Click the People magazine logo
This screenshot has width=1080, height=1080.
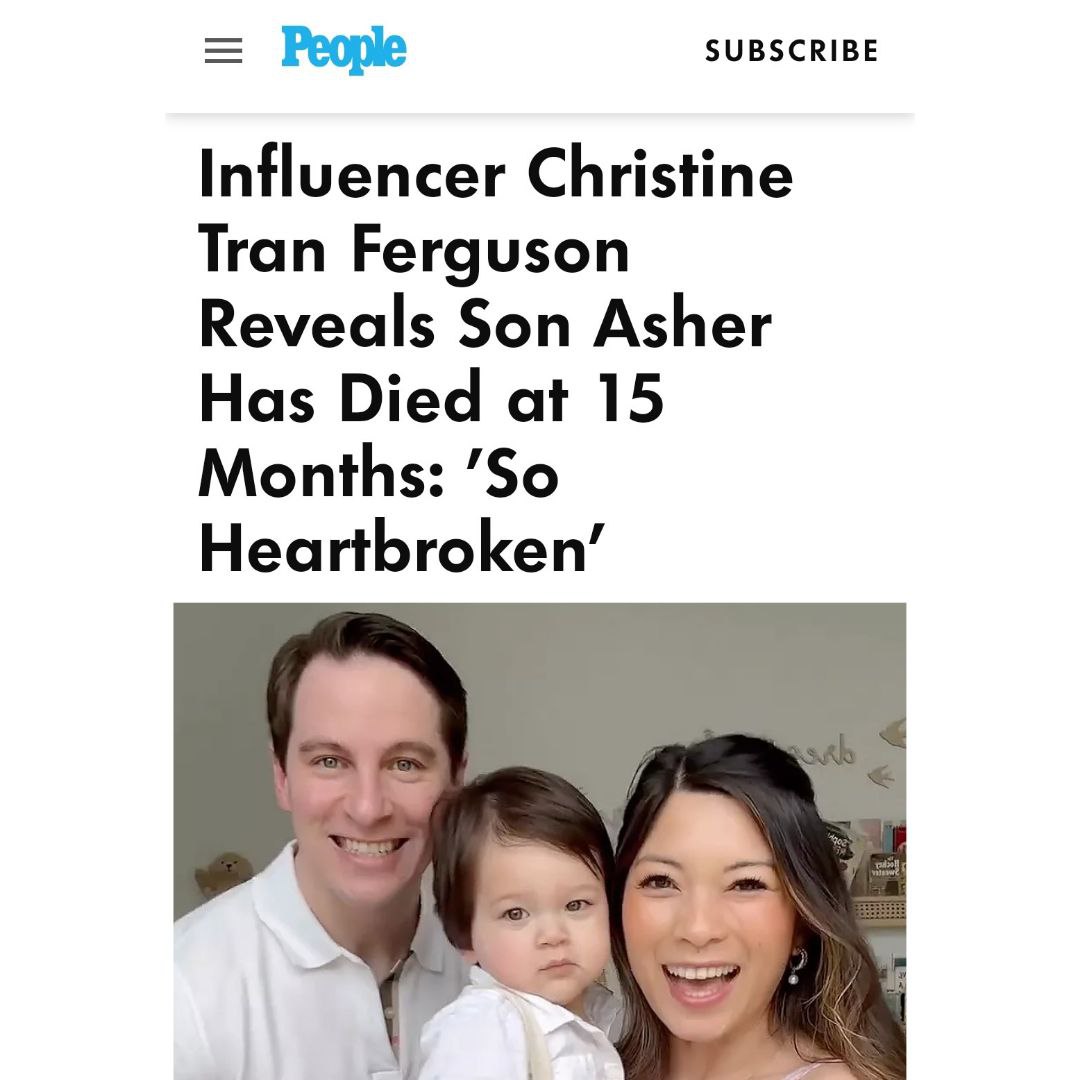(x=343, y=50)
